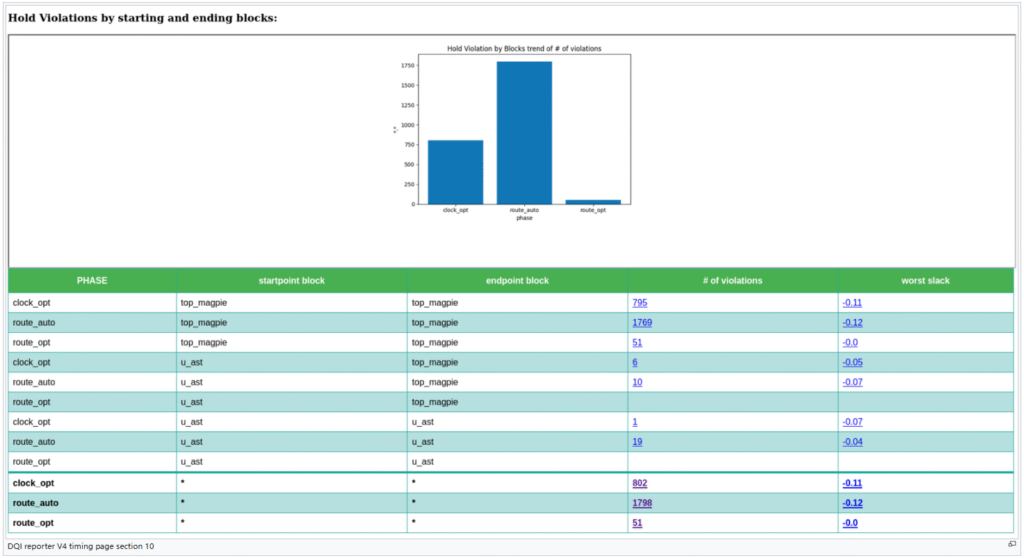Viewport: 1024px width, 558px height.
Task: Open the 6 violations link
Action: 635,362
